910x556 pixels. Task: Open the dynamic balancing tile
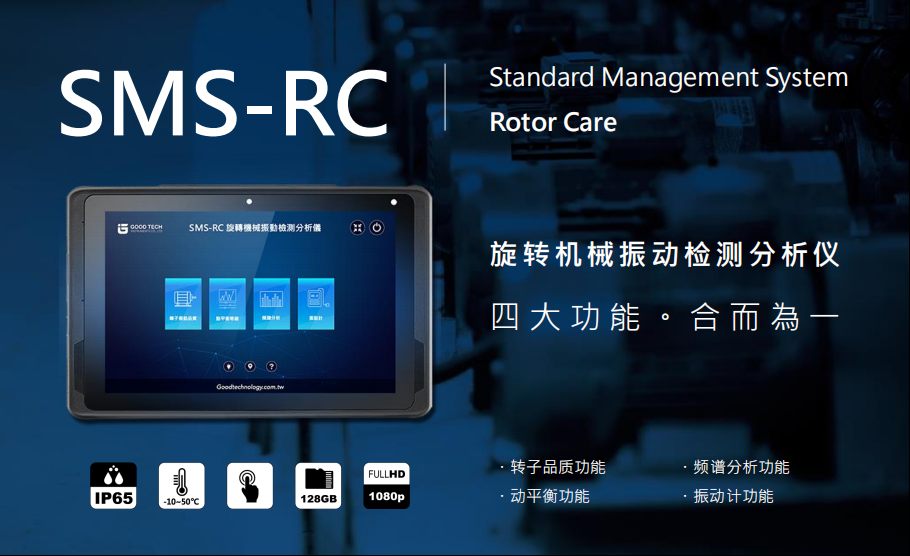[228, 304]
